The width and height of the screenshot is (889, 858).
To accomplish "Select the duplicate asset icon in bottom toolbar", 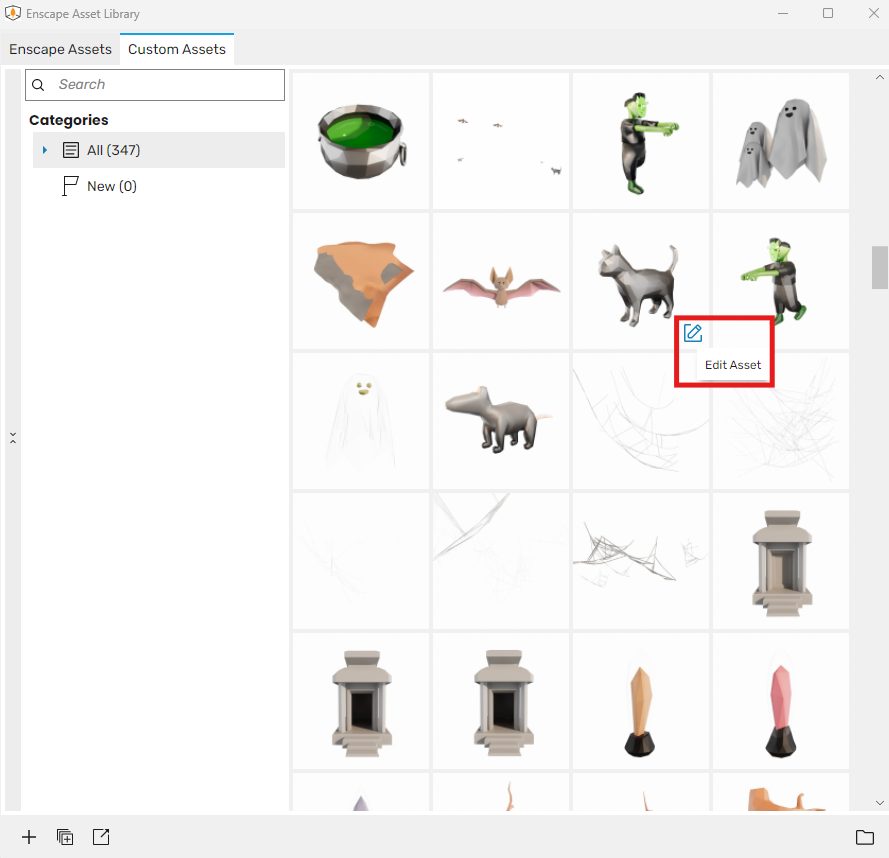I will (x=65, y=837).
